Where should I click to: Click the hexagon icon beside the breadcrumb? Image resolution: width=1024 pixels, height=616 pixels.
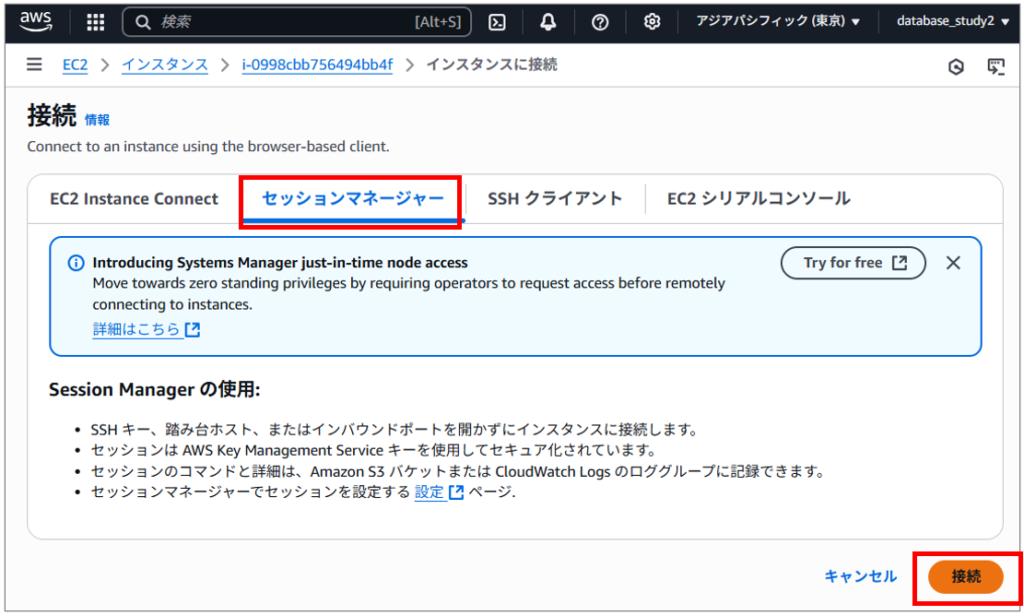pos(956,67)
